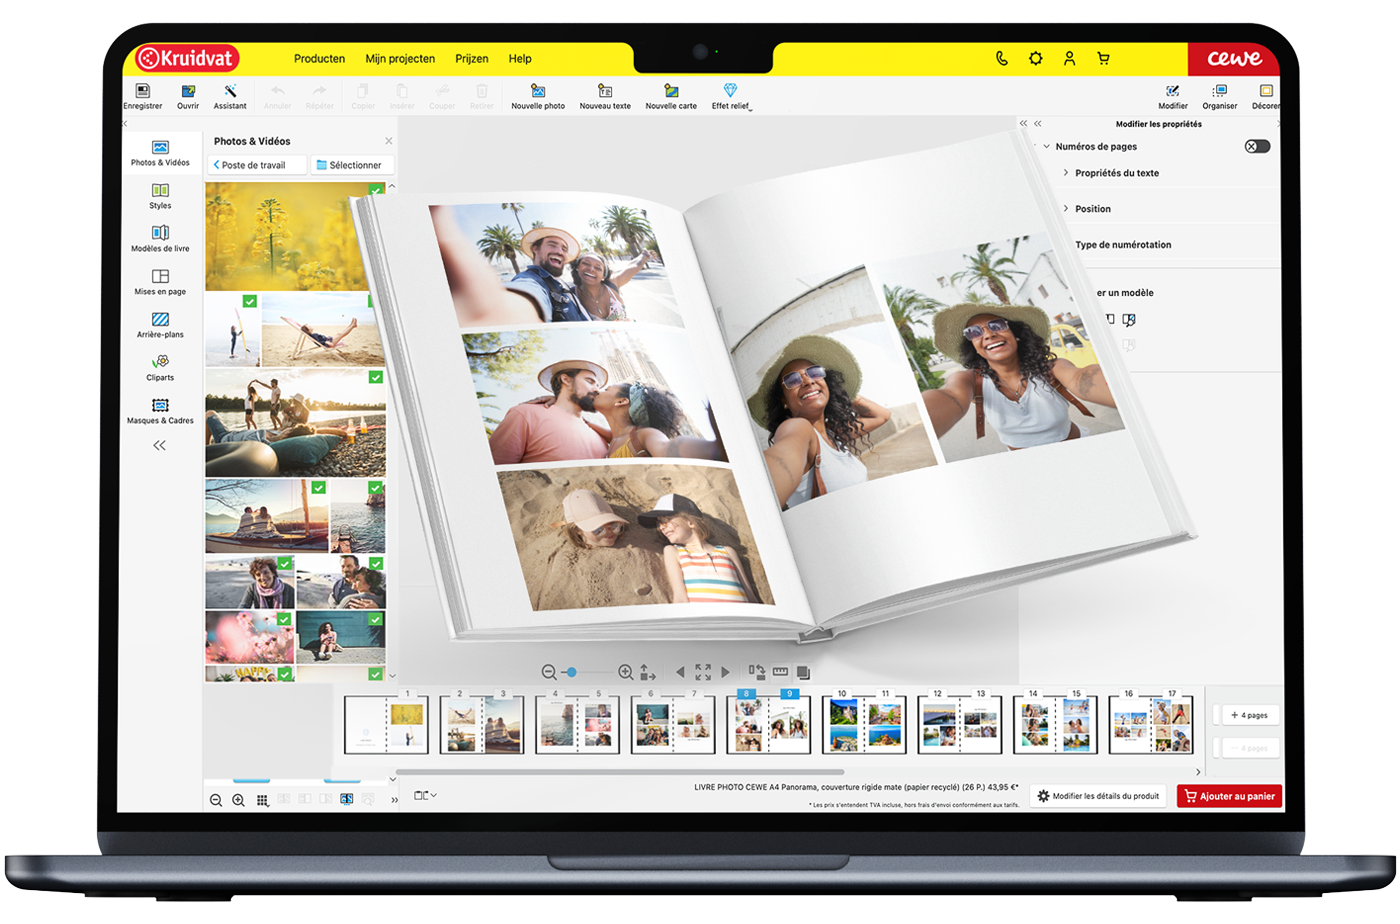Screen dimensions: 1400x924
Task: Add 4 pages with the + 4 pages button
Action: click(1249, 715)
